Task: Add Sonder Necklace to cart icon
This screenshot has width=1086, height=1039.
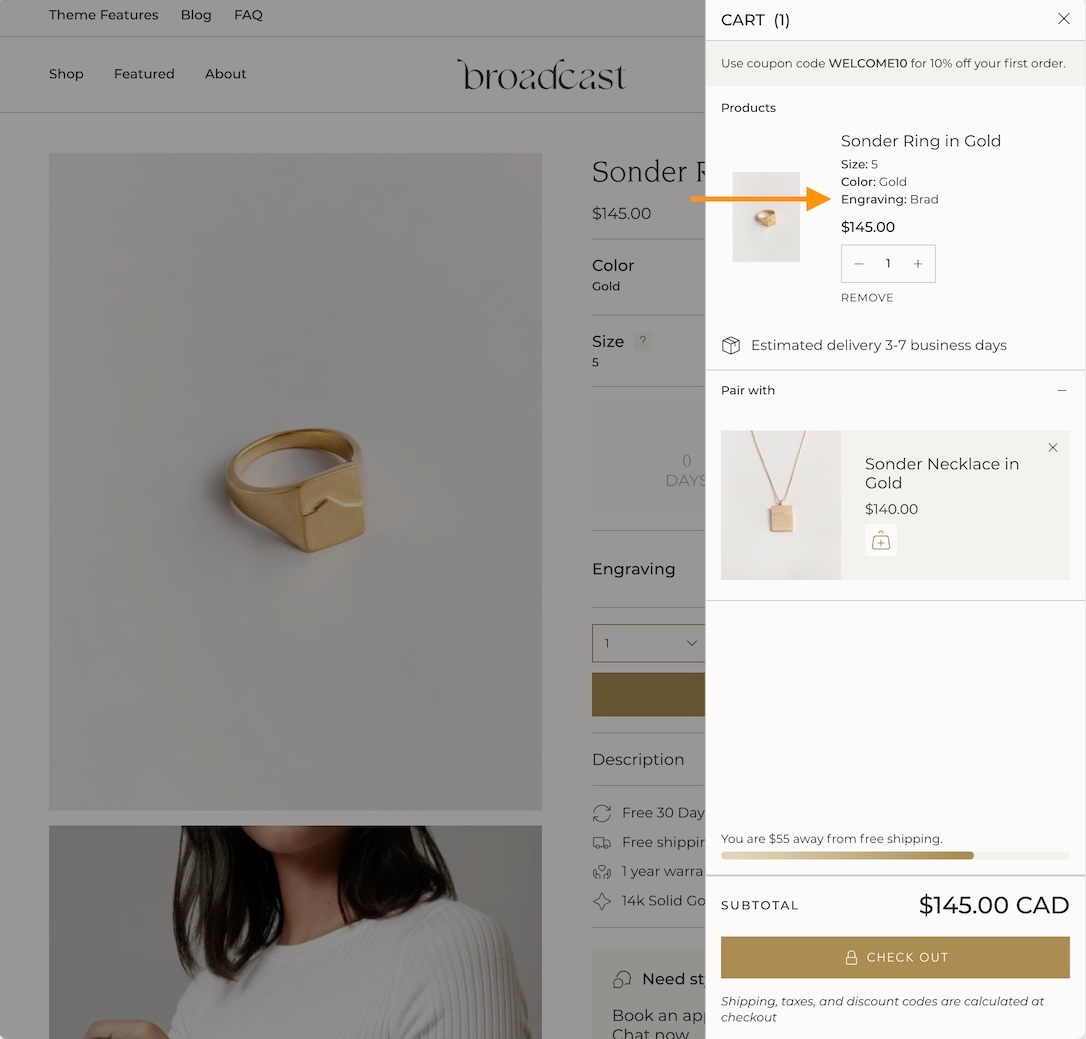Action: point(880,541)
